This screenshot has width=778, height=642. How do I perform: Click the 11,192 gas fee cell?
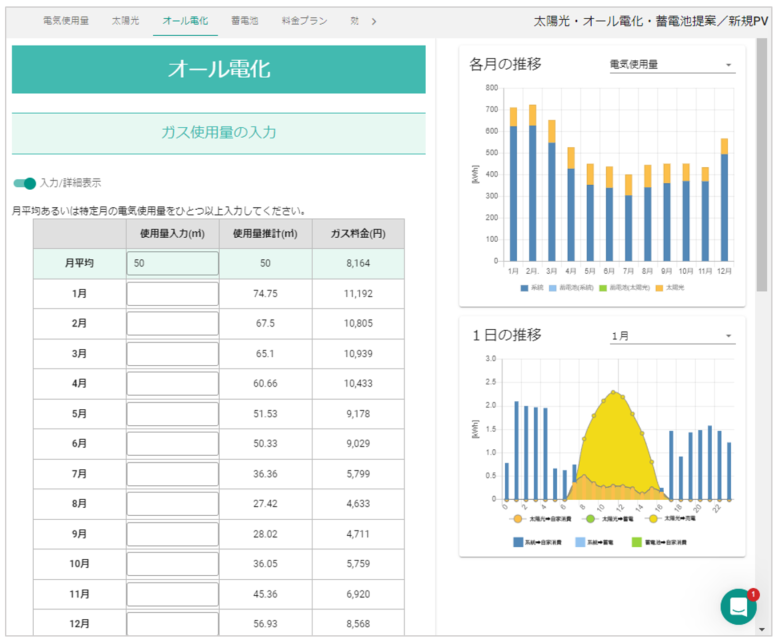pyautogui.click(x=358, y=294)
